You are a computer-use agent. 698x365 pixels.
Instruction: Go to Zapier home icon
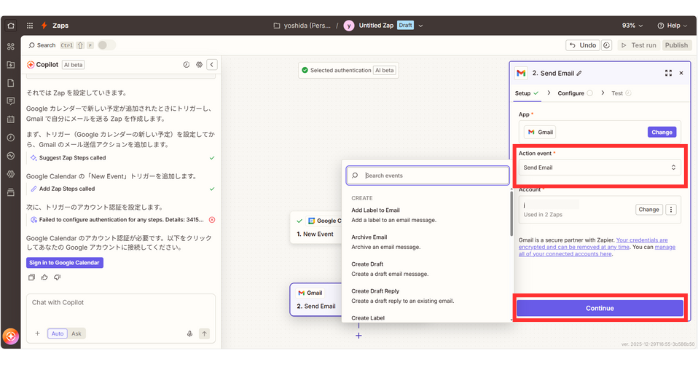[x=11, y=26]
